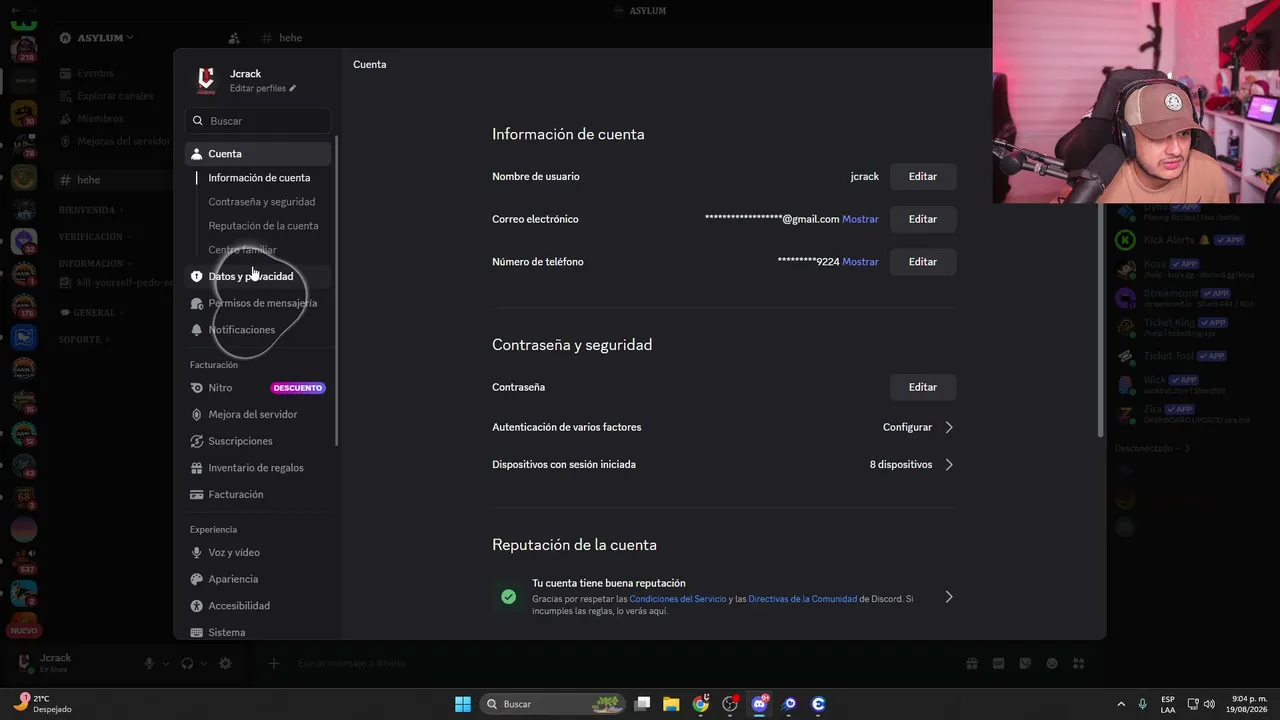This screenshot has width=1280, height=720.
Task: Open user settings gear in user panel
Action: click(225, 664)
